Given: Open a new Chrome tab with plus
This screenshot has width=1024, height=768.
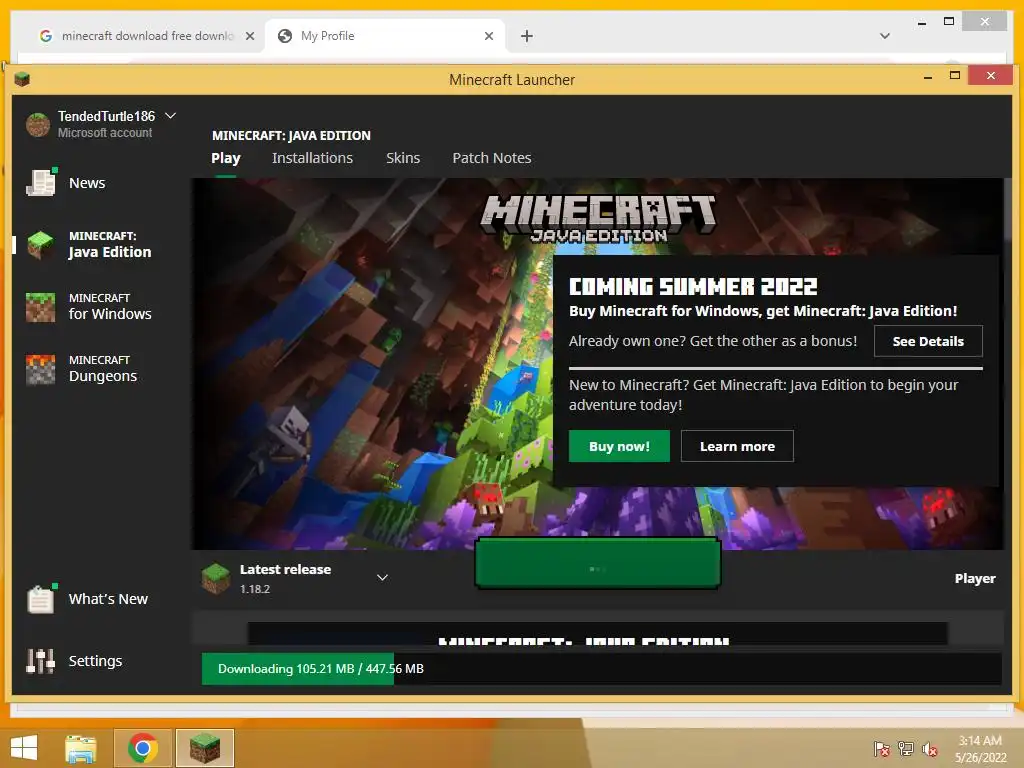Looking at the screenshot, I should 527,36.
